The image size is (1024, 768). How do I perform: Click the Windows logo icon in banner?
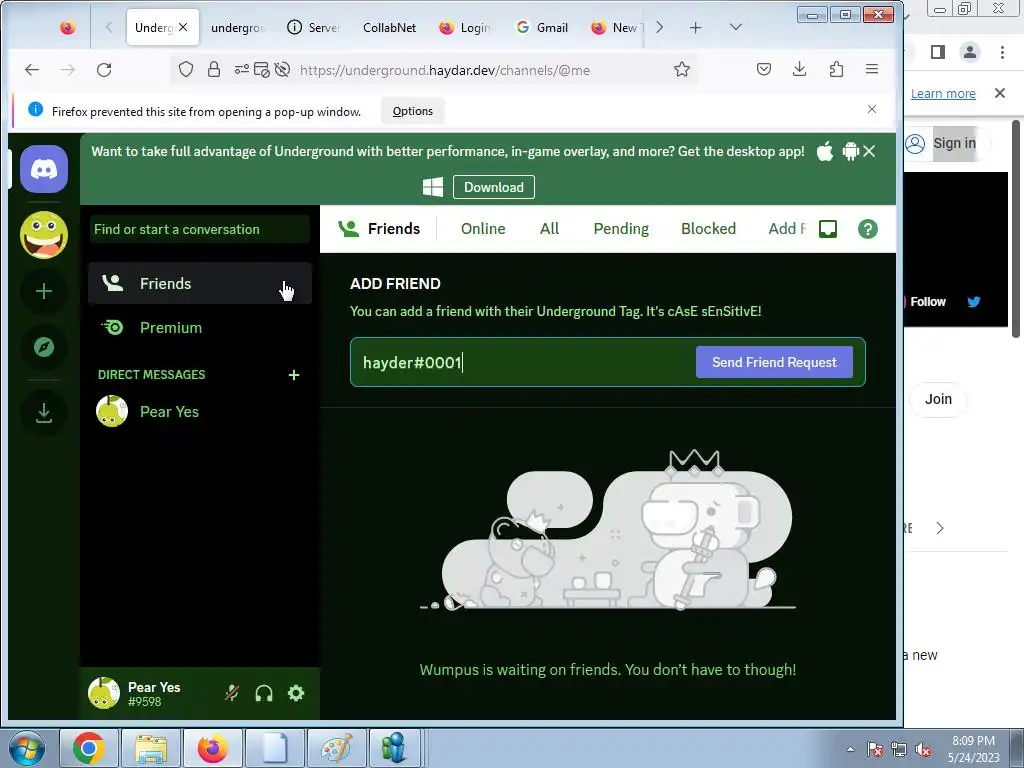(432, 187)
